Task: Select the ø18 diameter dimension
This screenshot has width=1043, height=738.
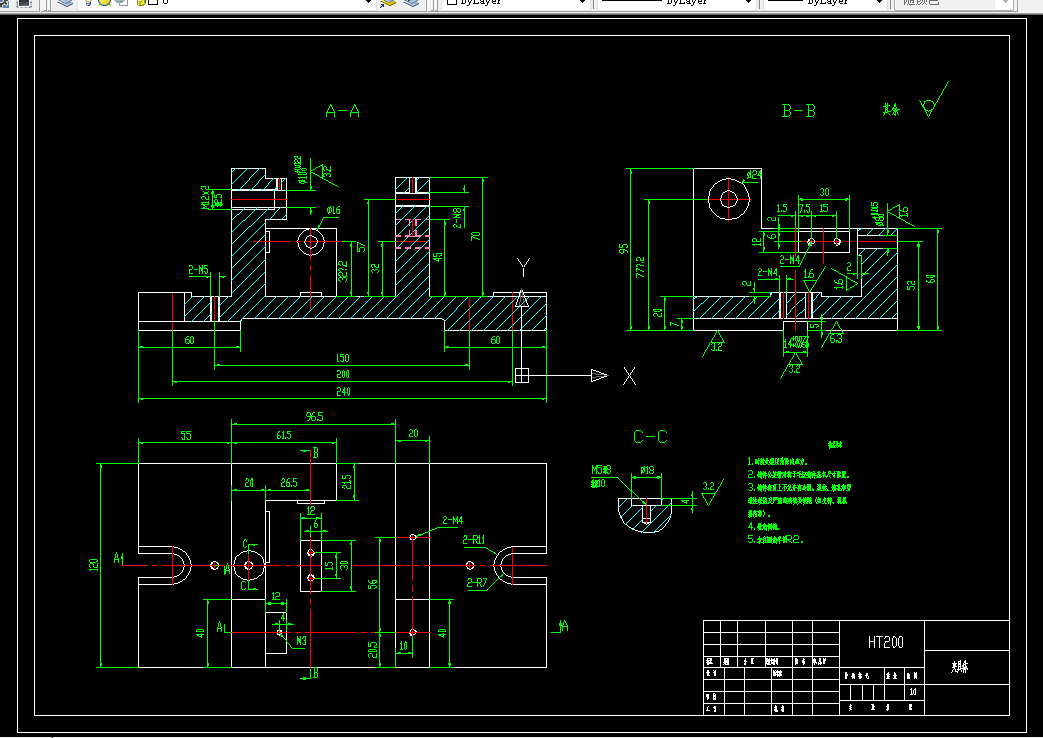Action: (647, 470)
